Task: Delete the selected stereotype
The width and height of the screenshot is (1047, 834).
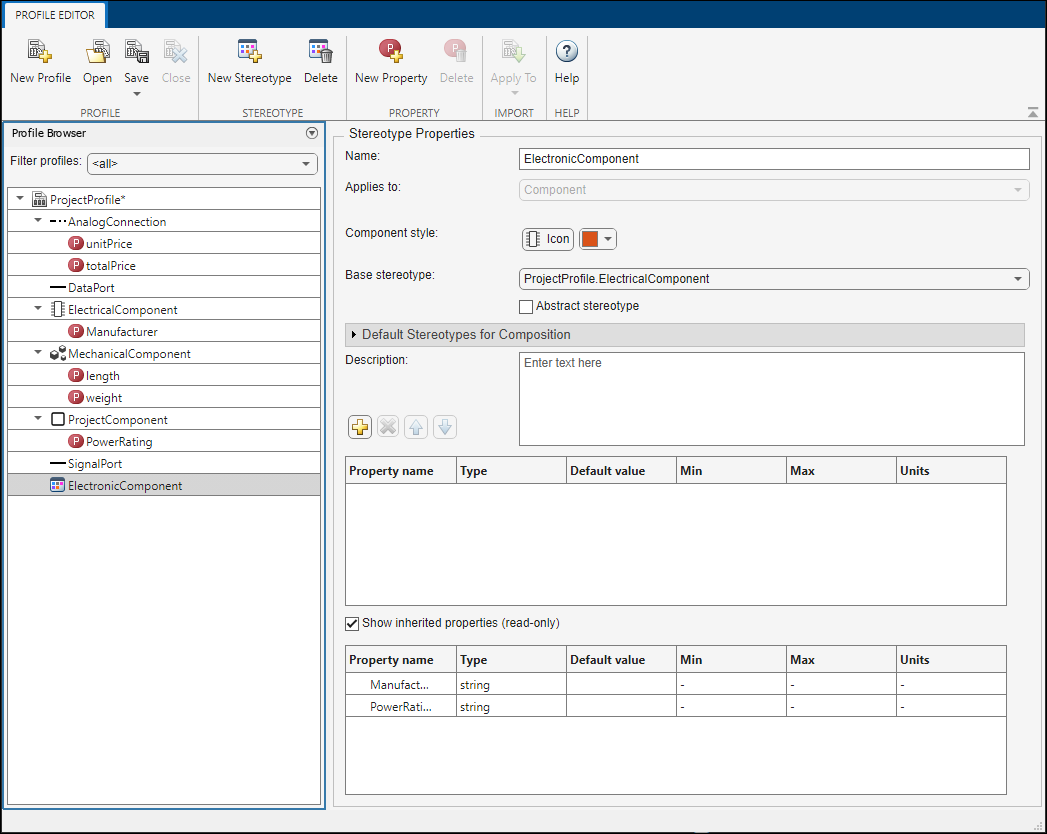Action: click(320, 60)
